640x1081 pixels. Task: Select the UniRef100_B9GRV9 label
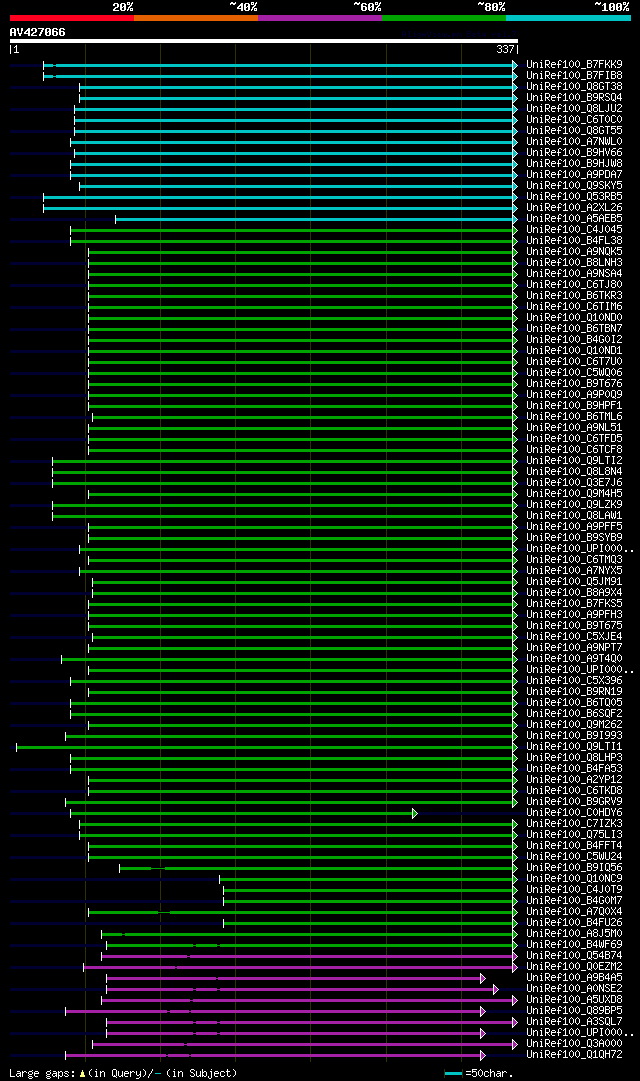(574, 802)
